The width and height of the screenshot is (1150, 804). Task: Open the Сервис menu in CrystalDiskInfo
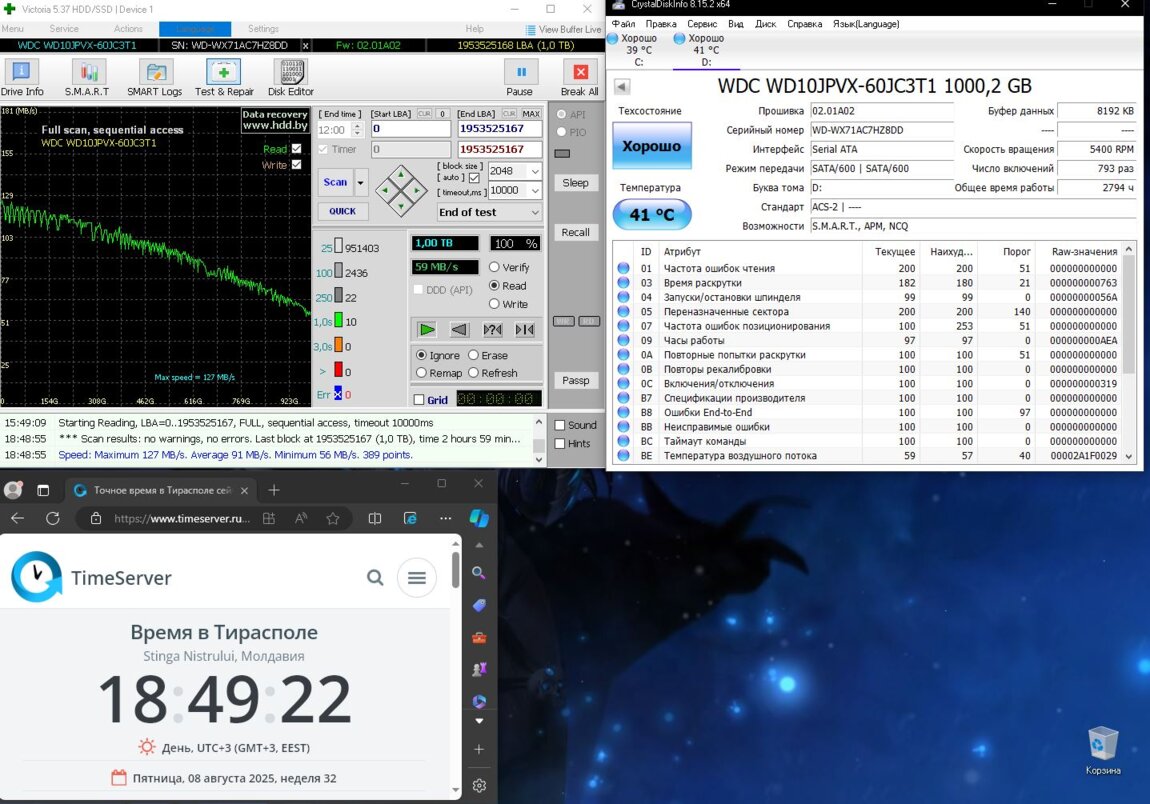[701, 23]
